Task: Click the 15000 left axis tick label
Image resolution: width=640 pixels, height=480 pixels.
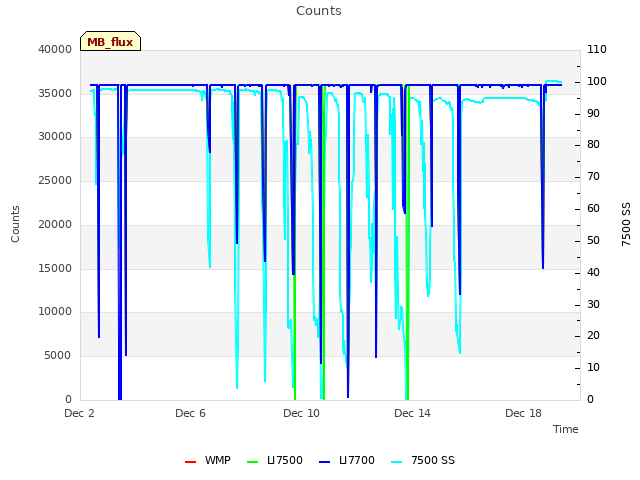Action: [55, 269]
